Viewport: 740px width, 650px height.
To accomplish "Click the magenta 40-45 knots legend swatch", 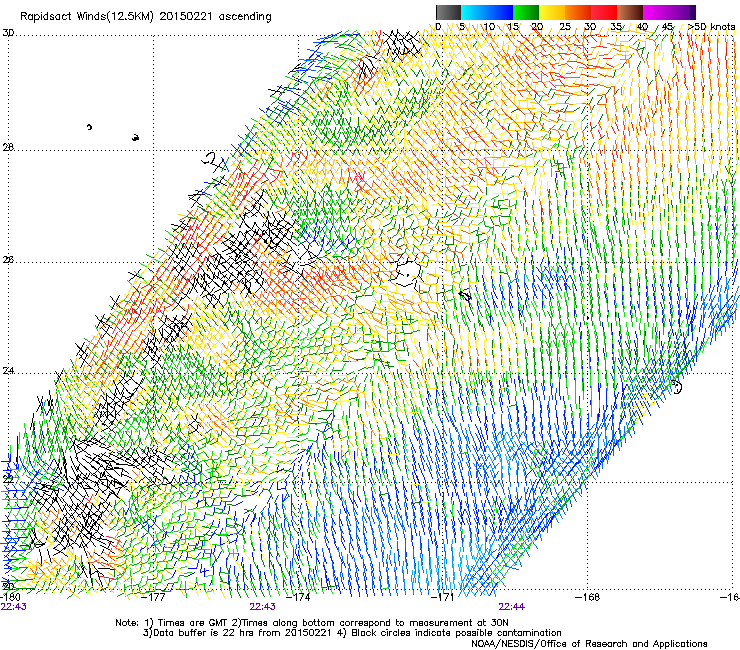I will click(656, 12).
